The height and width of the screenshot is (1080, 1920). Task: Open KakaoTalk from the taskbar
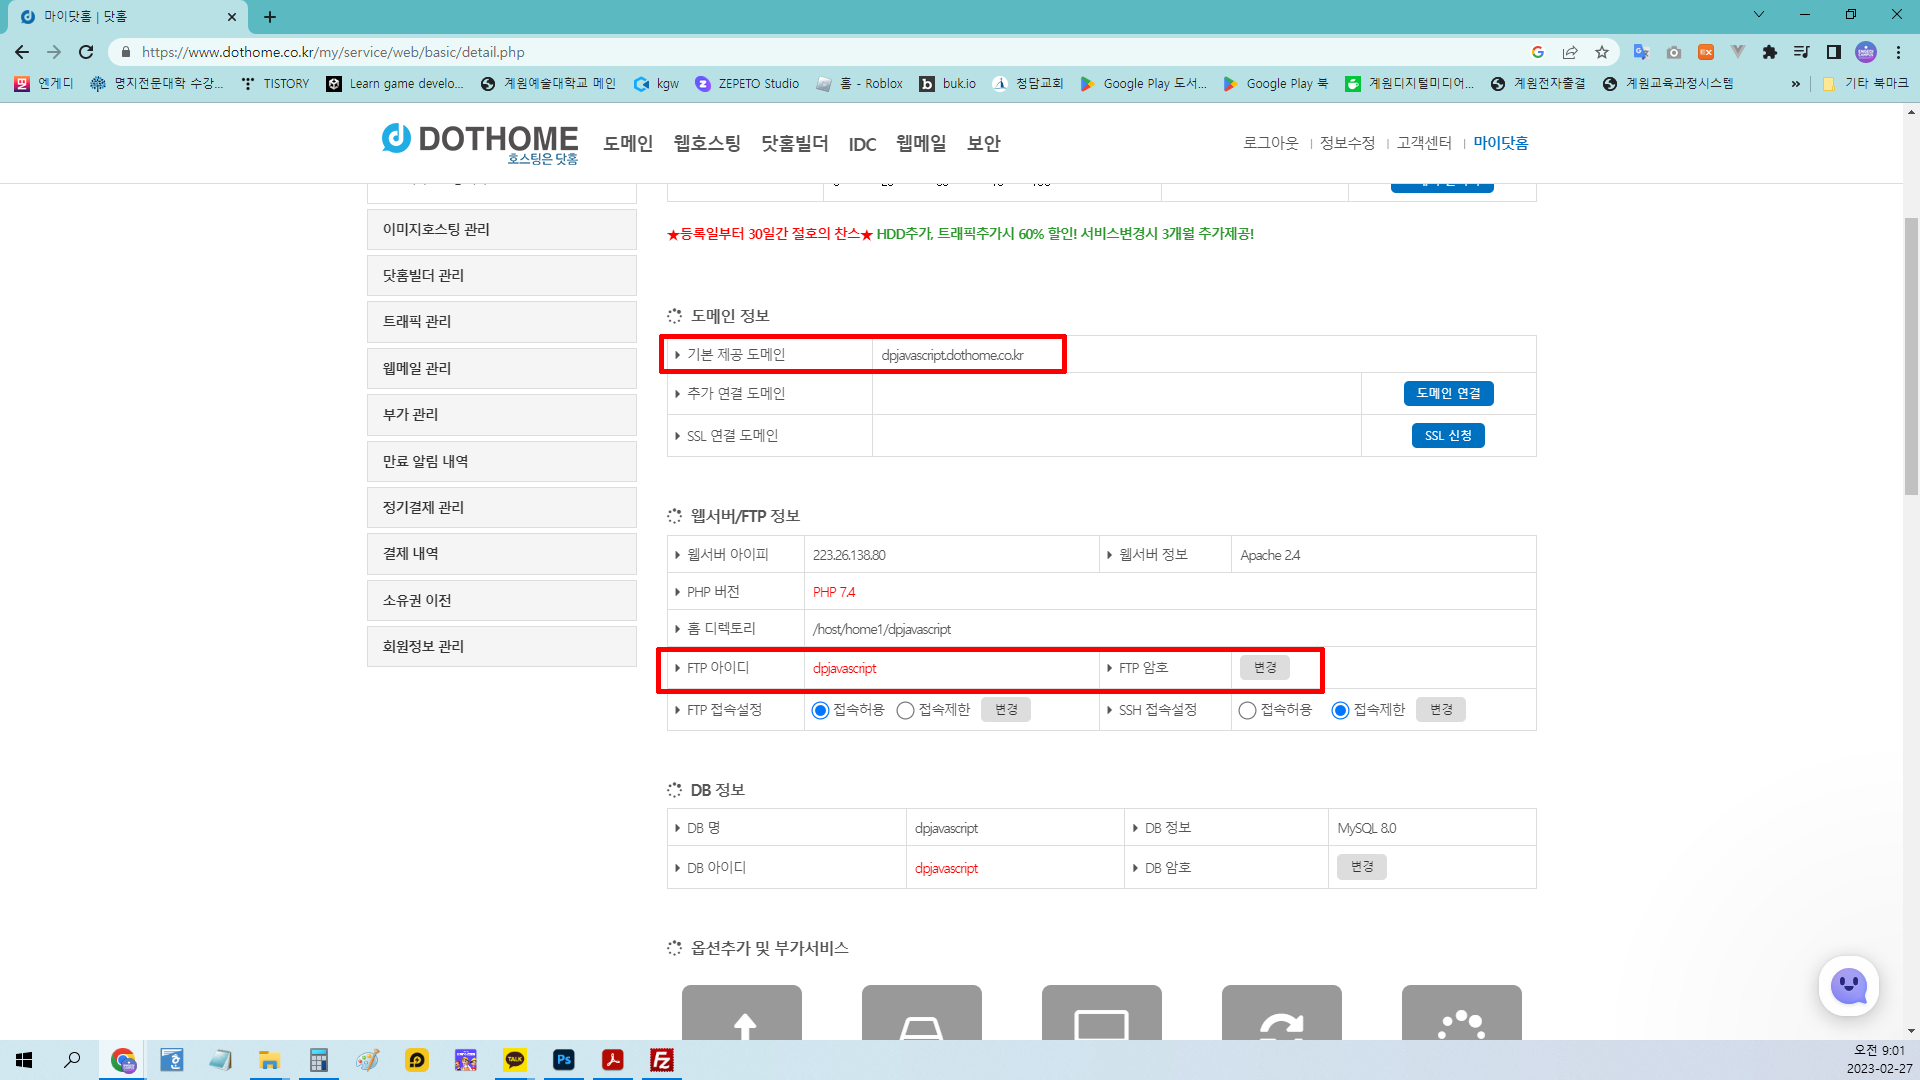point(515,1060)
